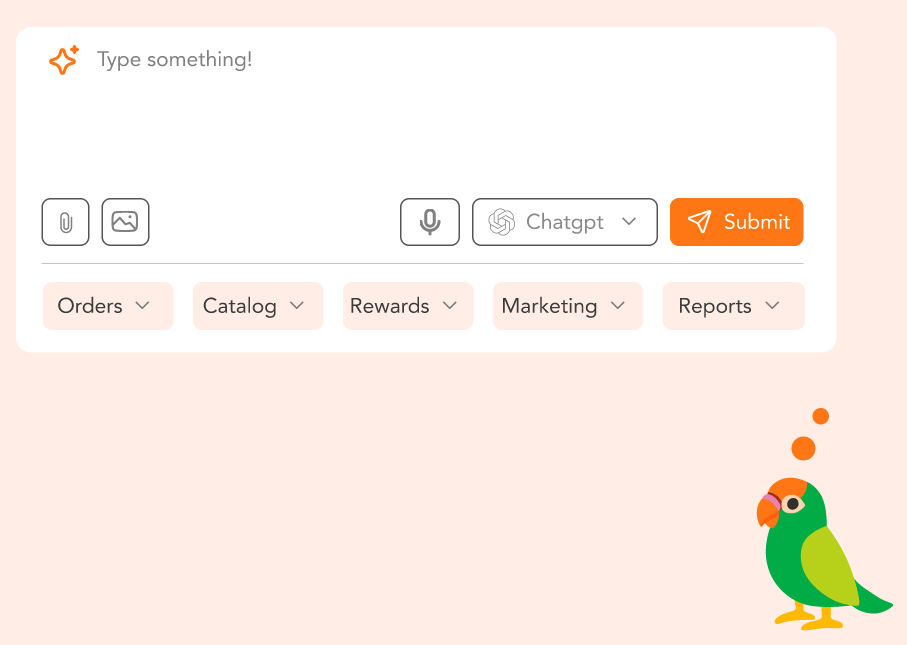
Task: Click the small orange thought bubble dot
Action: tap(821, 416)
